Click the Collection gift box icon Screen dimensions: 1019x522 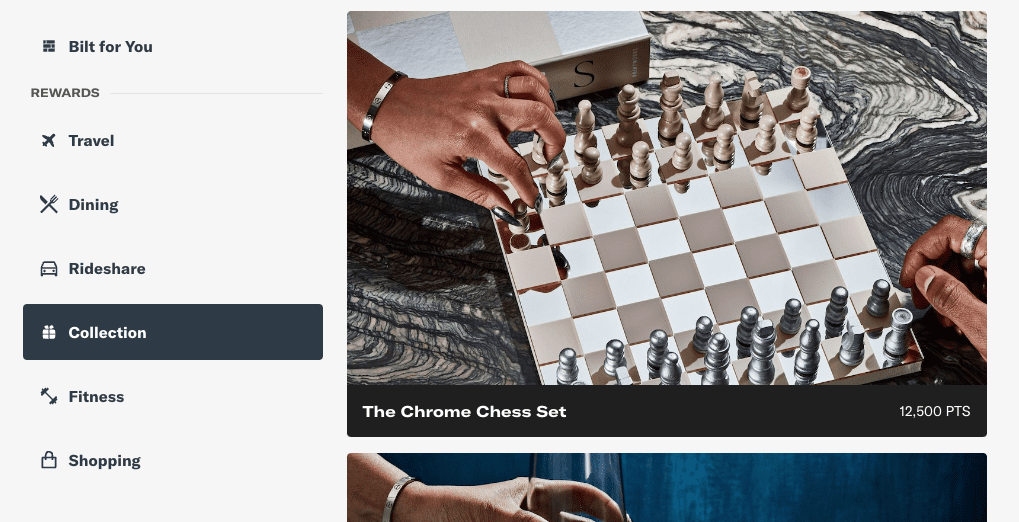49,332
